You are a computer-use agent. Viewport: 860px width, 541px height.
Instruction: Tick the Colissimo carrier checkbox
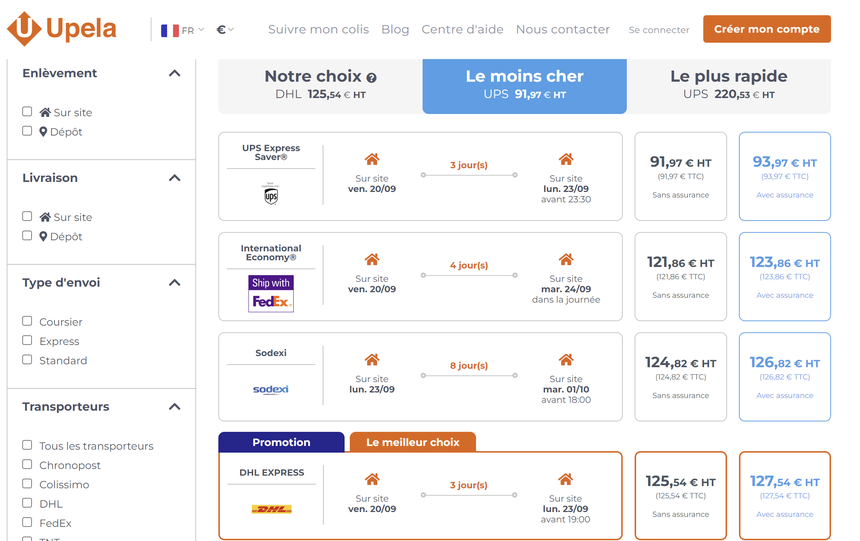point(27,483)
